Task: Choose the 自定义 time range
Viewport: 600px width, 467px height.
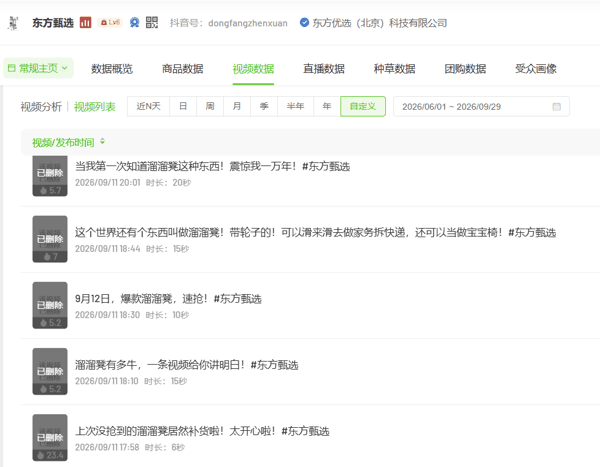Action: (x=363, y=106)
